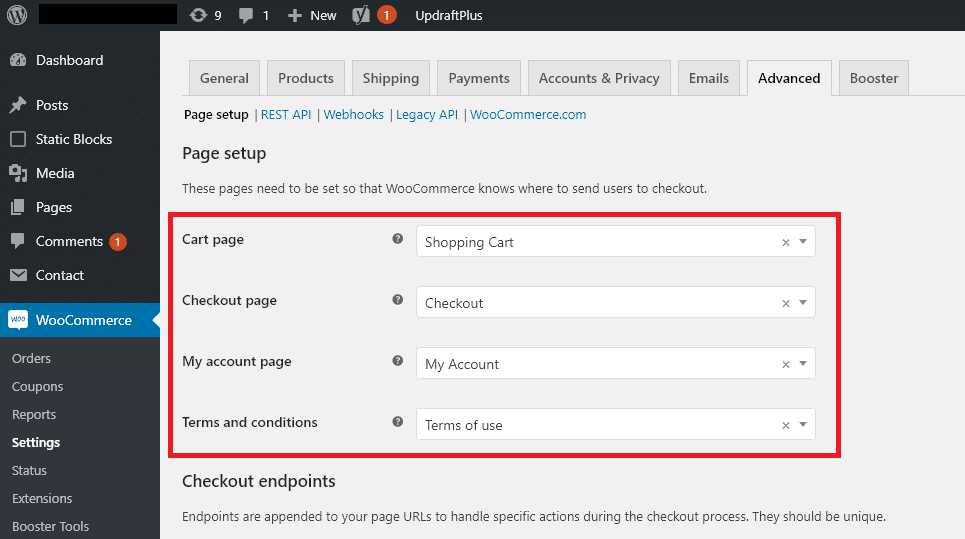Open Media in the sidebar

pos(55,174)
